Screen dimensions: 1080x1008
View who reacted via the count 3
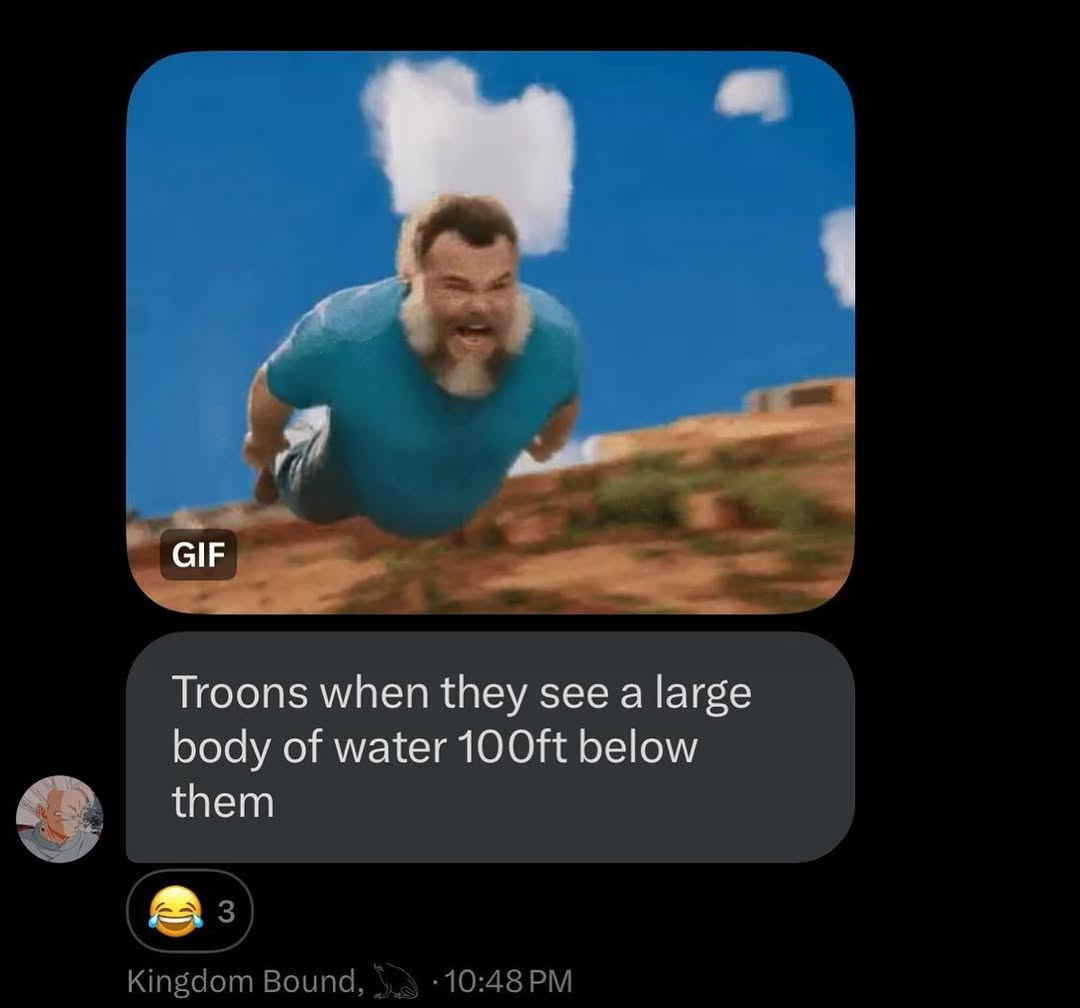[x=227, y=912]
